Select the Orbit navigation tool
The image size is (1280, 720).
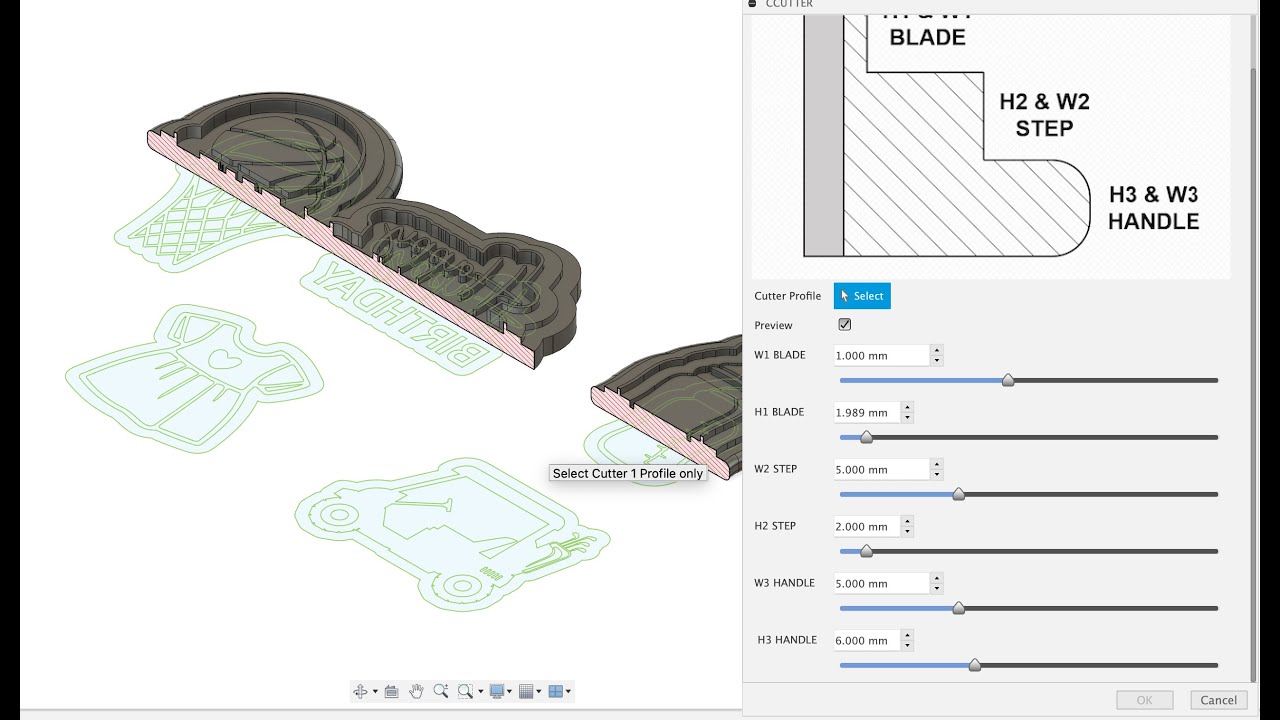click(360, 691)
